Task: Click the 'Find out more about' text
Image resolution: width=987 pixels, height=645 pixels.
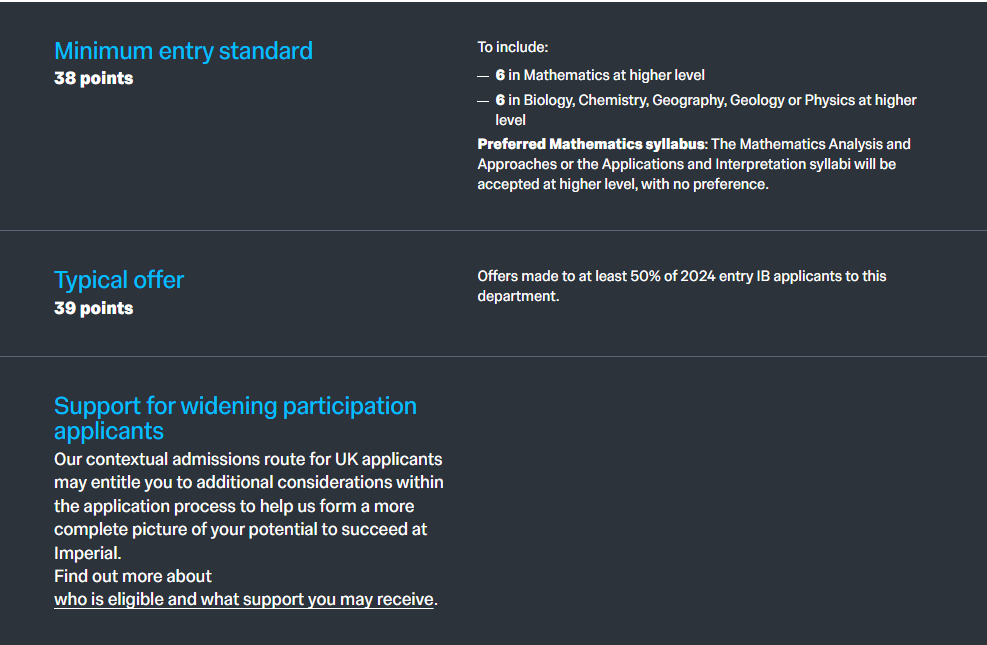Action: [x=133, y=576]
